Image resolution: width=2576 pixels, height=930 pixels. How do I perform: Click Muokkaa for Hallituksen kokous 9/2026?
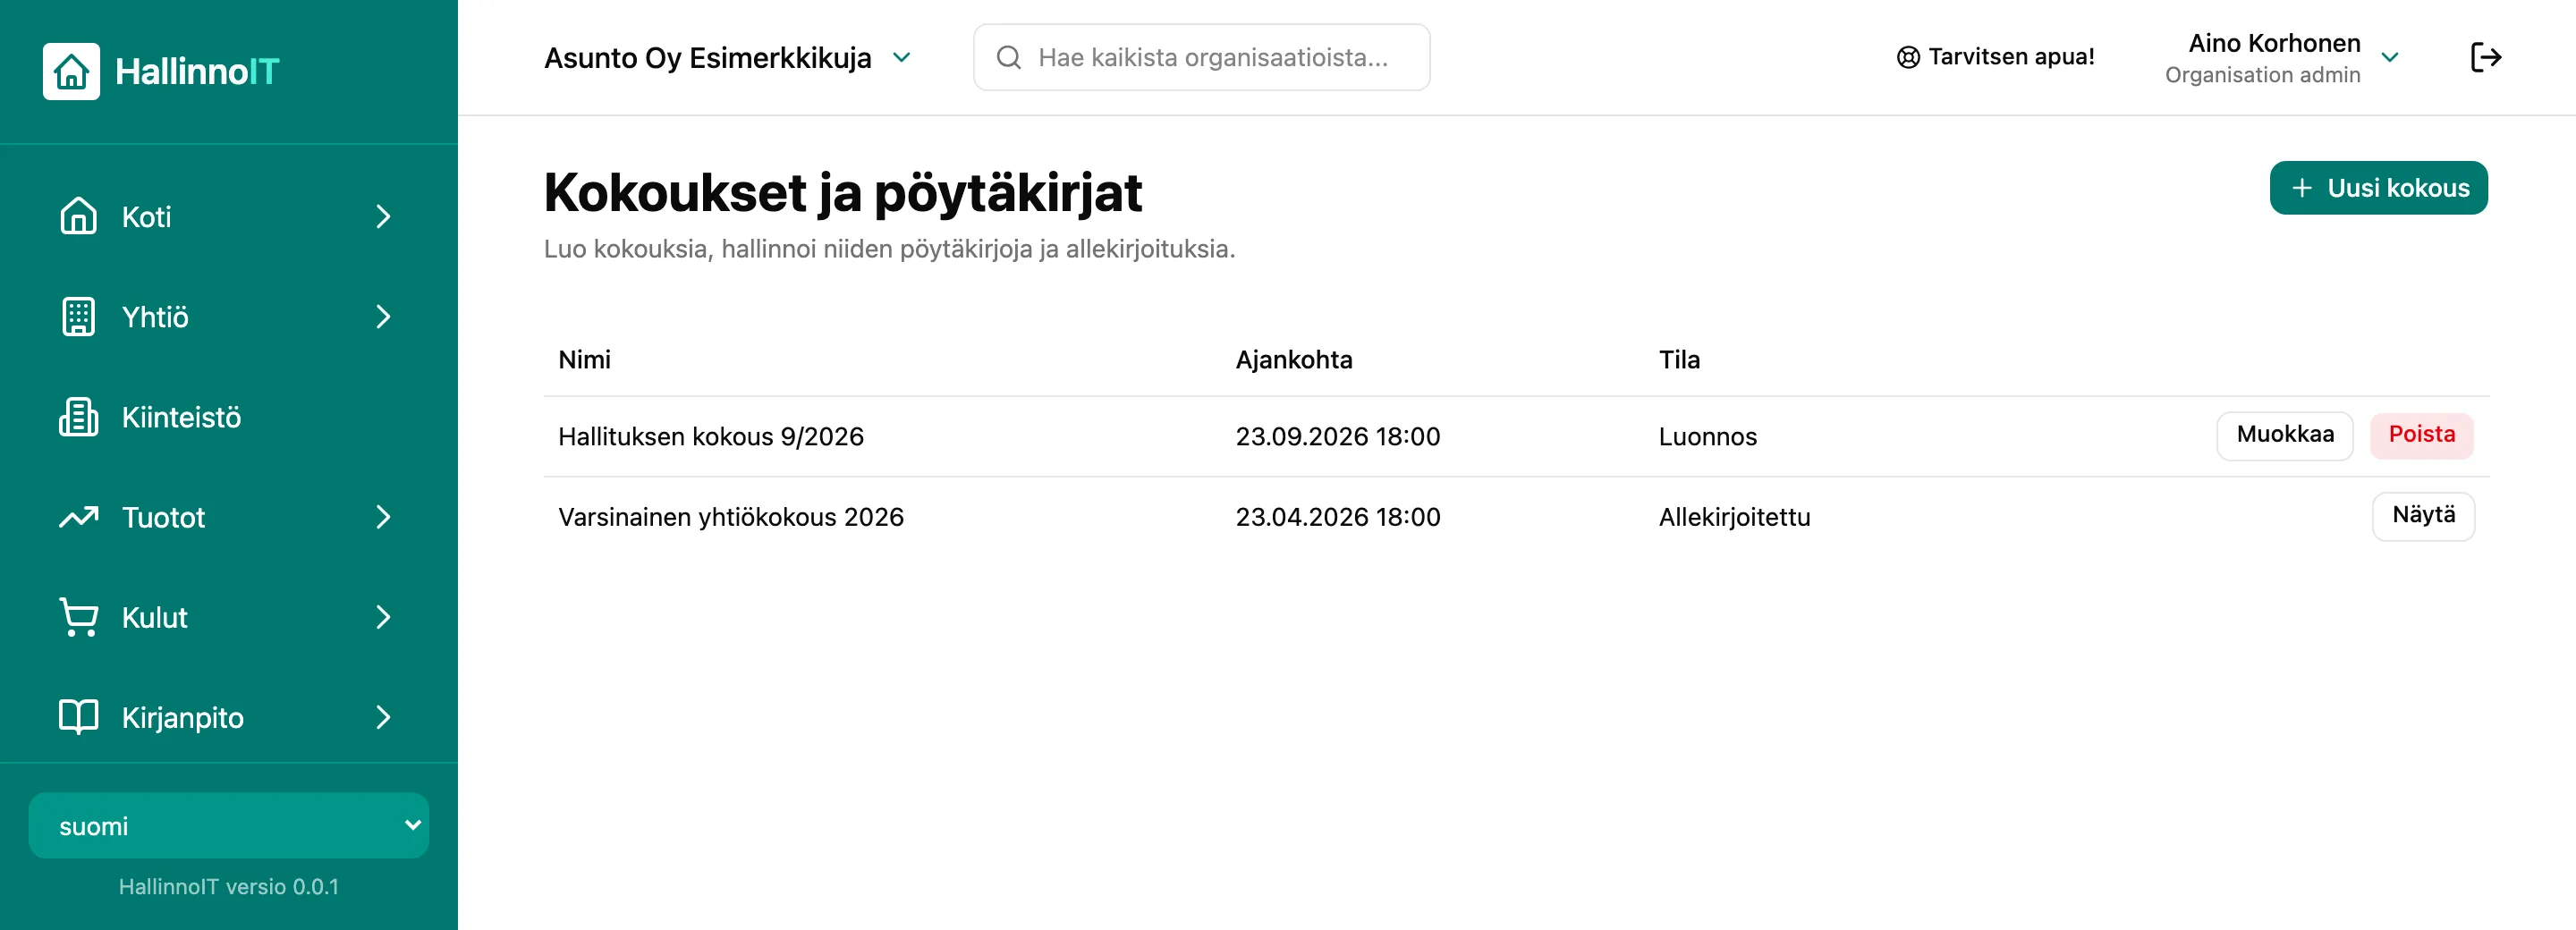[x=2284, y=435]
